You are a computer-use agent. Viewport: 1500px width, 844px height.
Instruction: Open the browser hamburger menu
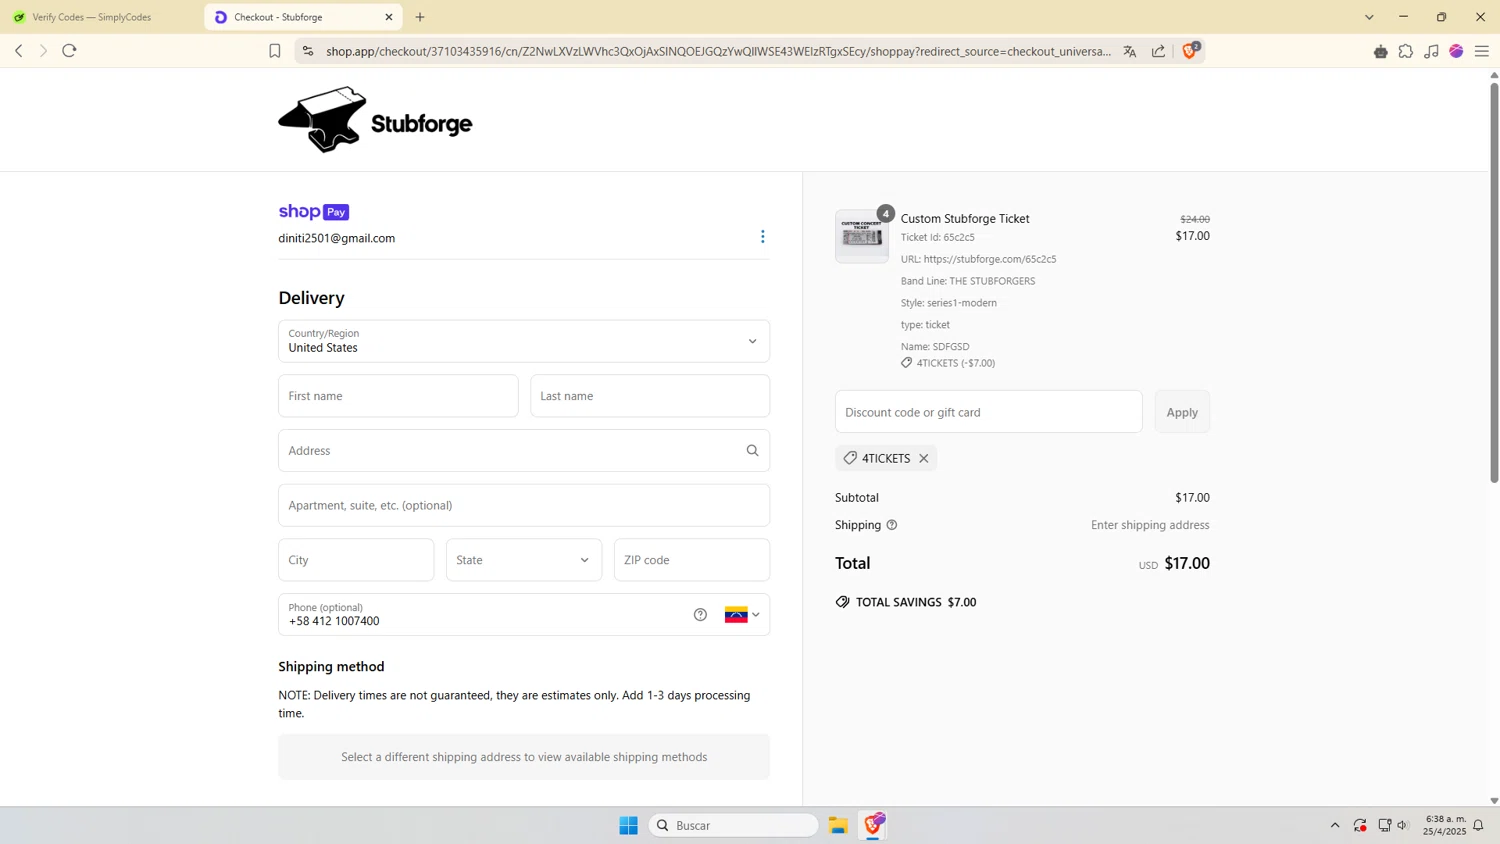(1482, 51)
